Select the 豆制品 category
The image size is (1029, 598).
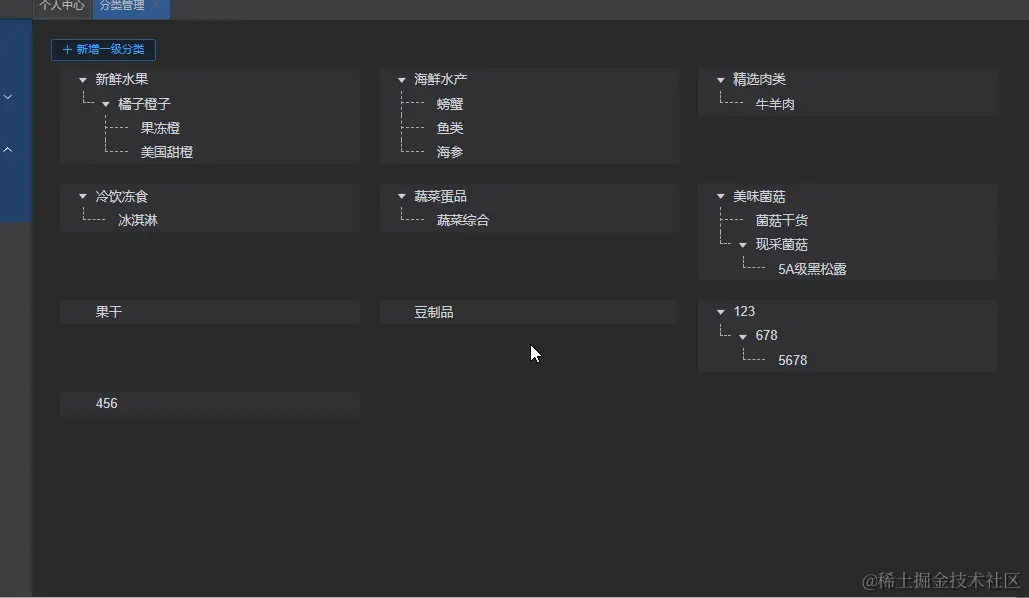click(x=528, y=312)
